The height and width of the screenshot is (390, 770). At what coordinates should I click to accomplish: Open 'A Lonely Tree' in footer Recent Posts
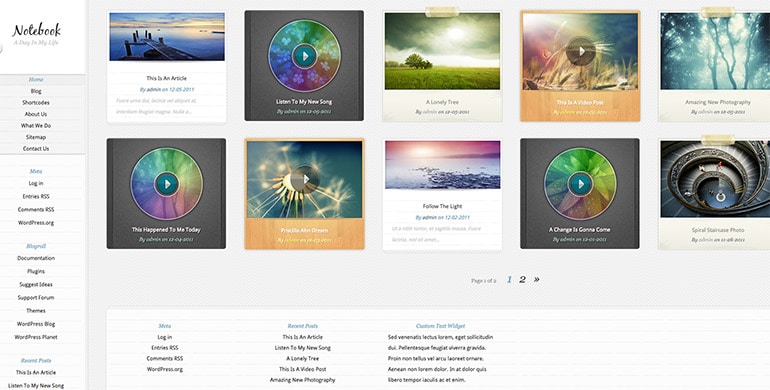pyautogui.click(x=302, y=359)
